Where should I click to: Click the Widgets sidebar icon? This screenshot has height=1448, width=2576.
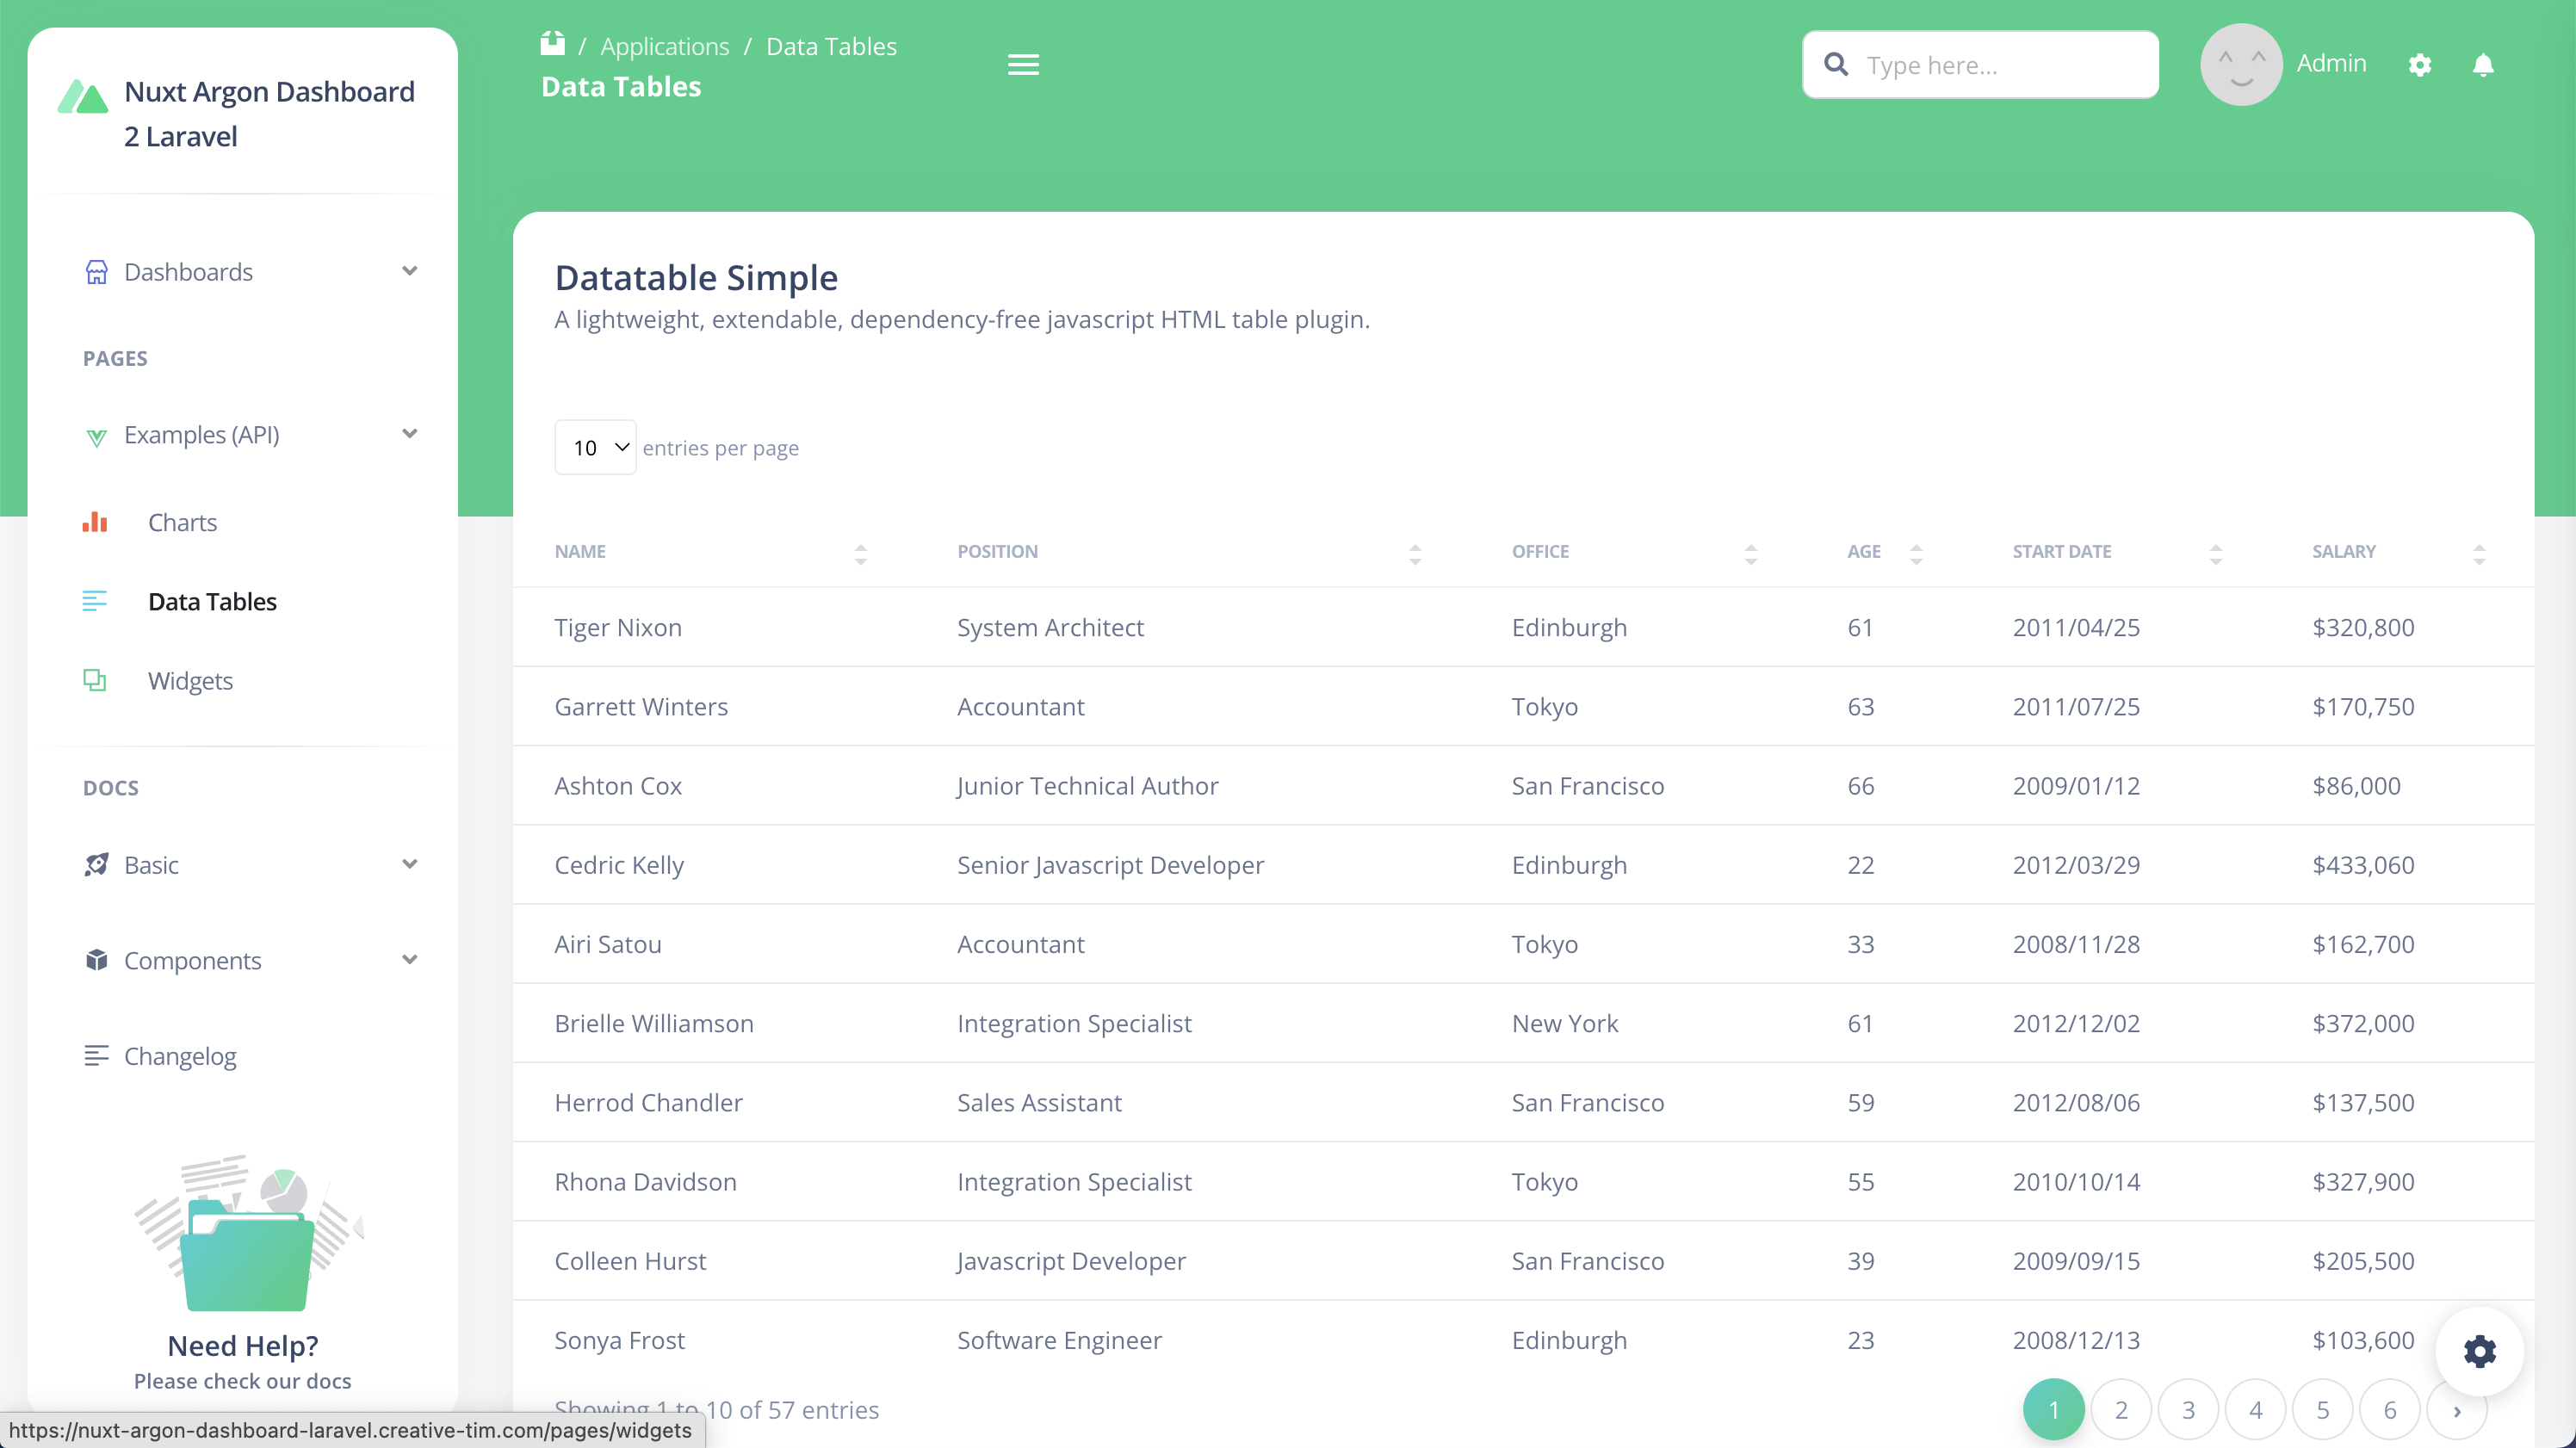(95, 680)
